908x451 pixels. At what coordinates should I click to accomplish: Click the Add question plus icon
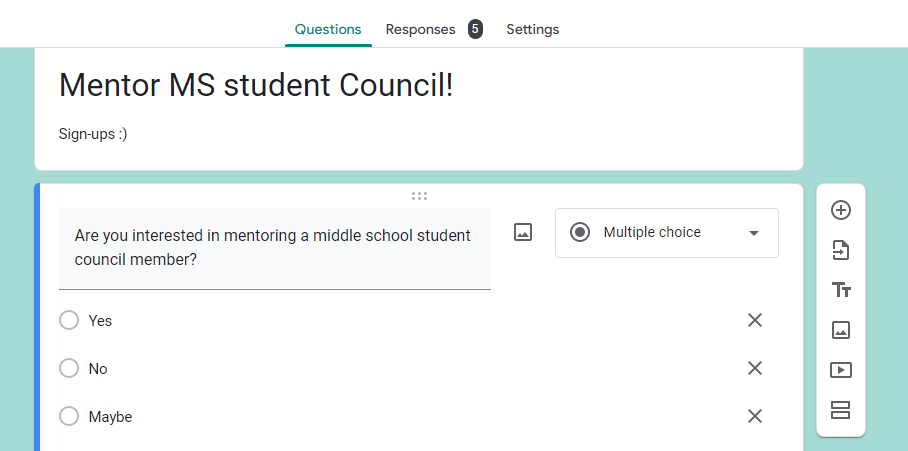[841, 210]
